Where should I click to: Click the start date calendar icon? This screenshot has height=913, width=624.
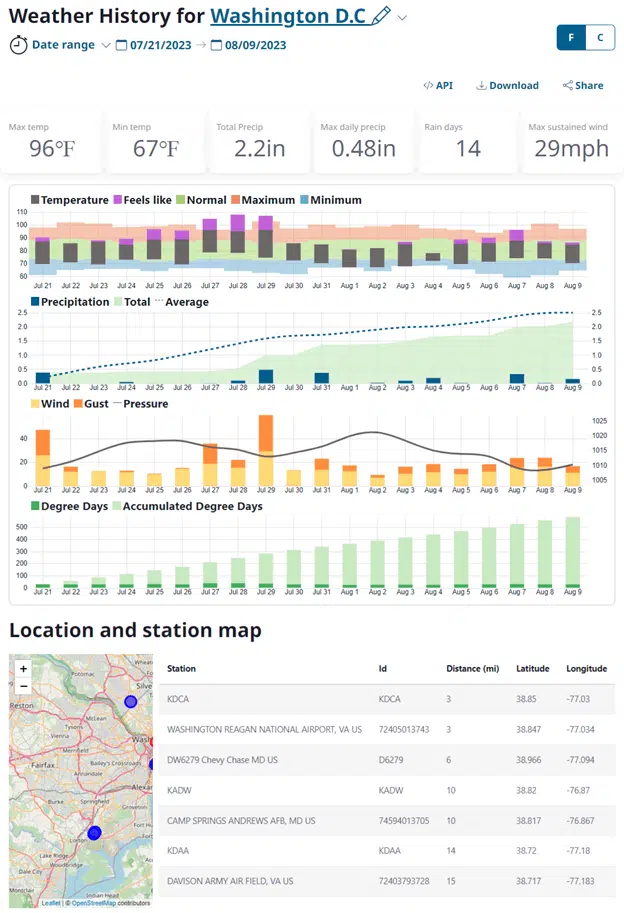coord(122,45)
